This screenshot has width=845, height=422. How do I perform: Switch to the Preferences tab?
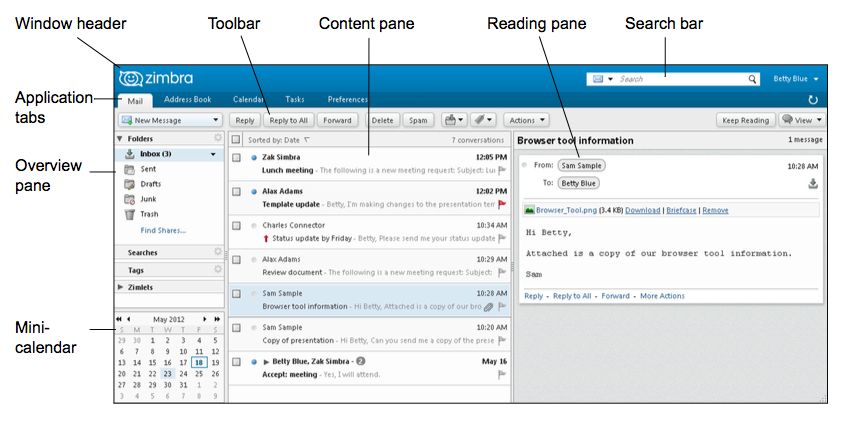pyautogui.click(x=348, y=100)
